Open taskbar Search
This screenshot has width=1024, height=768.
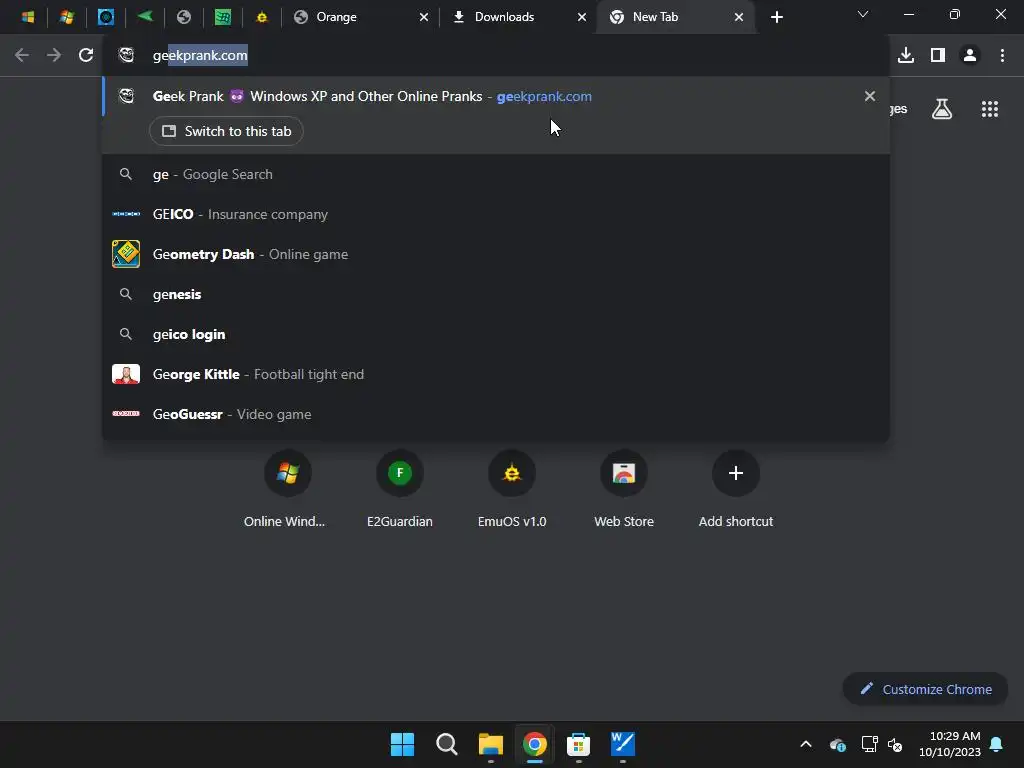click(447, 744)
